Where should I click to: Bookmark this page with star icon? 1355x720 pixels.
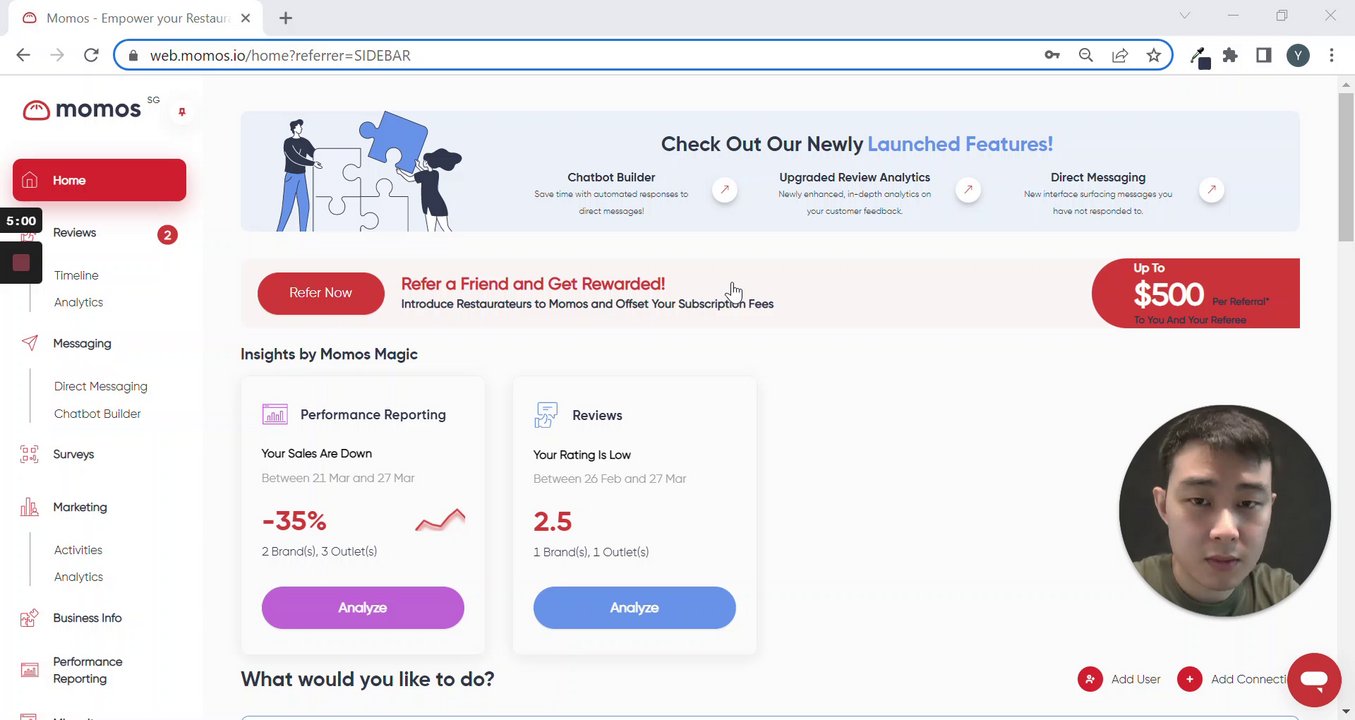1154,55
